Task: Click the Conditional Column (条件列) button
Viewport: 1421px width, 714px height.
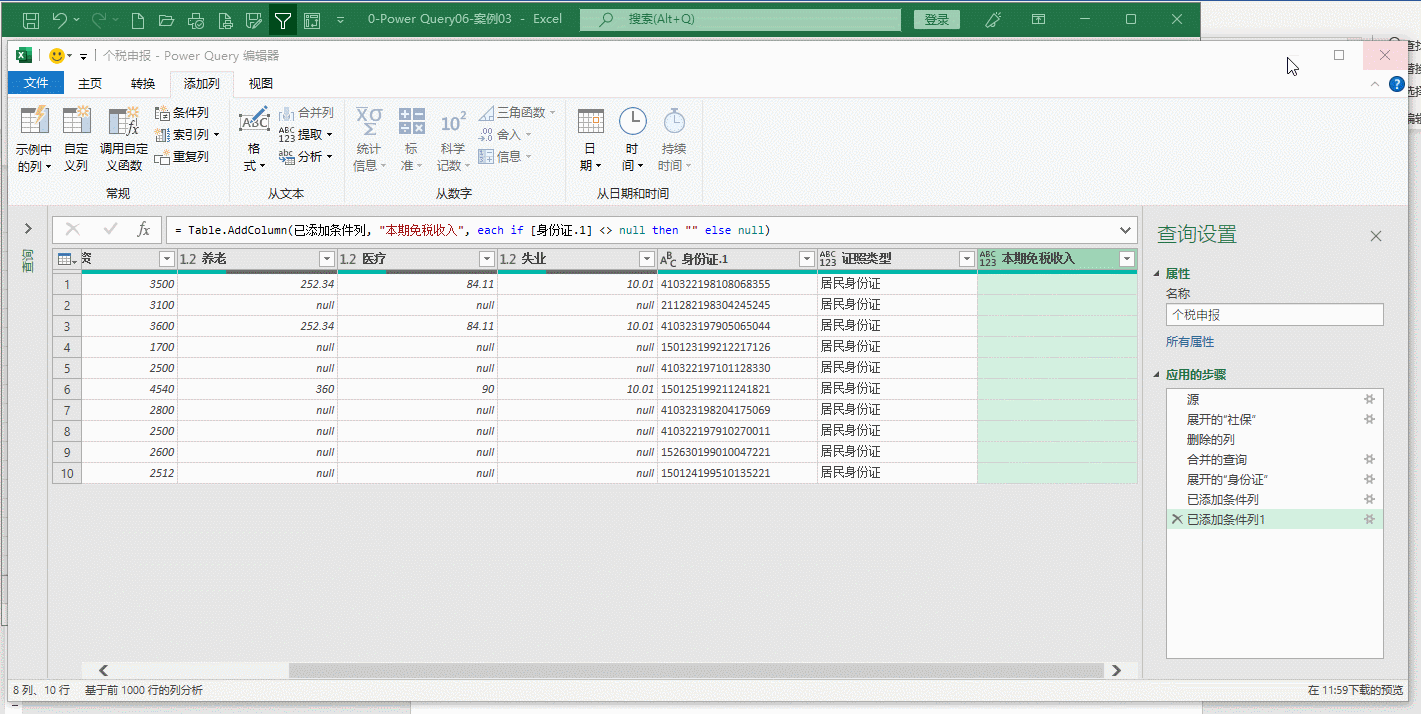Action: coord(182,113)
